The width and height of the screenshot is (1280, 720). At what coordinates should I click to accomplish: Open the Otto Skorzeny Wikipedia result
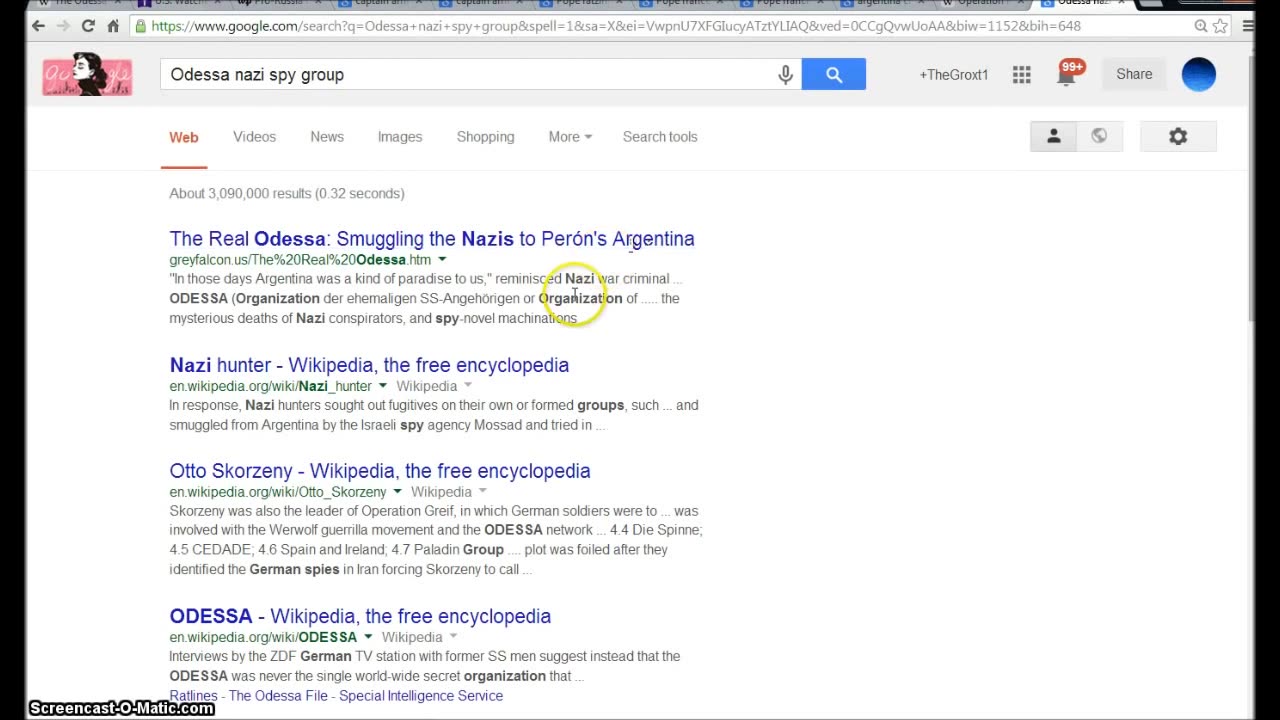coord(380,471)
